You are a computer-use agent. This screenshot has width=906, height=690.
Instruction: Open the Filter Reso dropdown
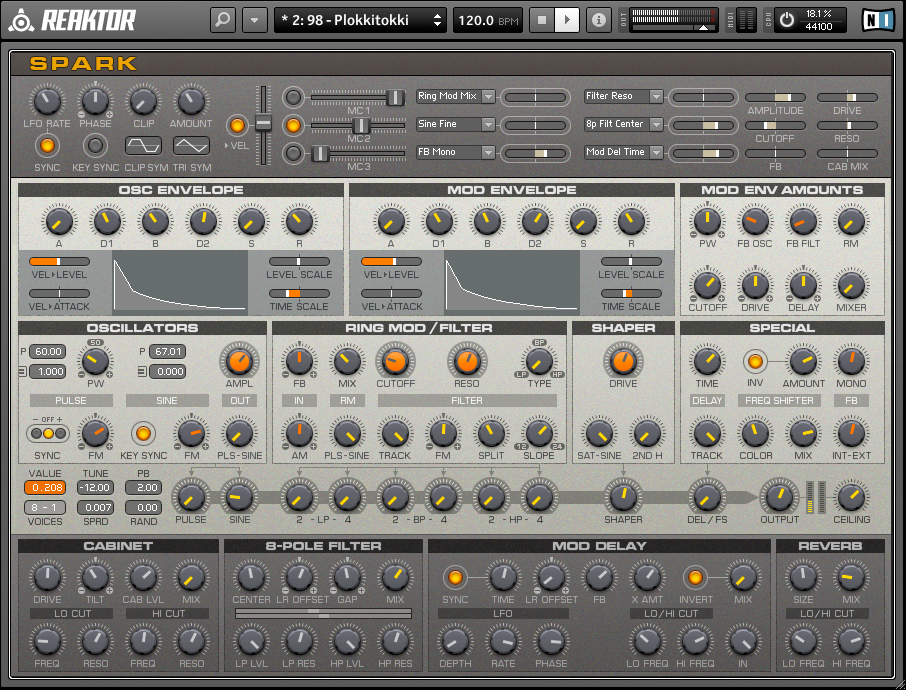pos(623,96)
